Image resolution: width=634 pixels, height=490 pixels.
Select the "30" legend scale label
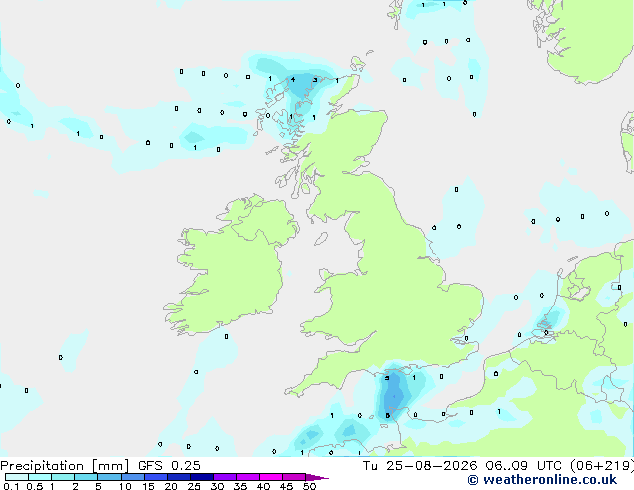[217, 486]
